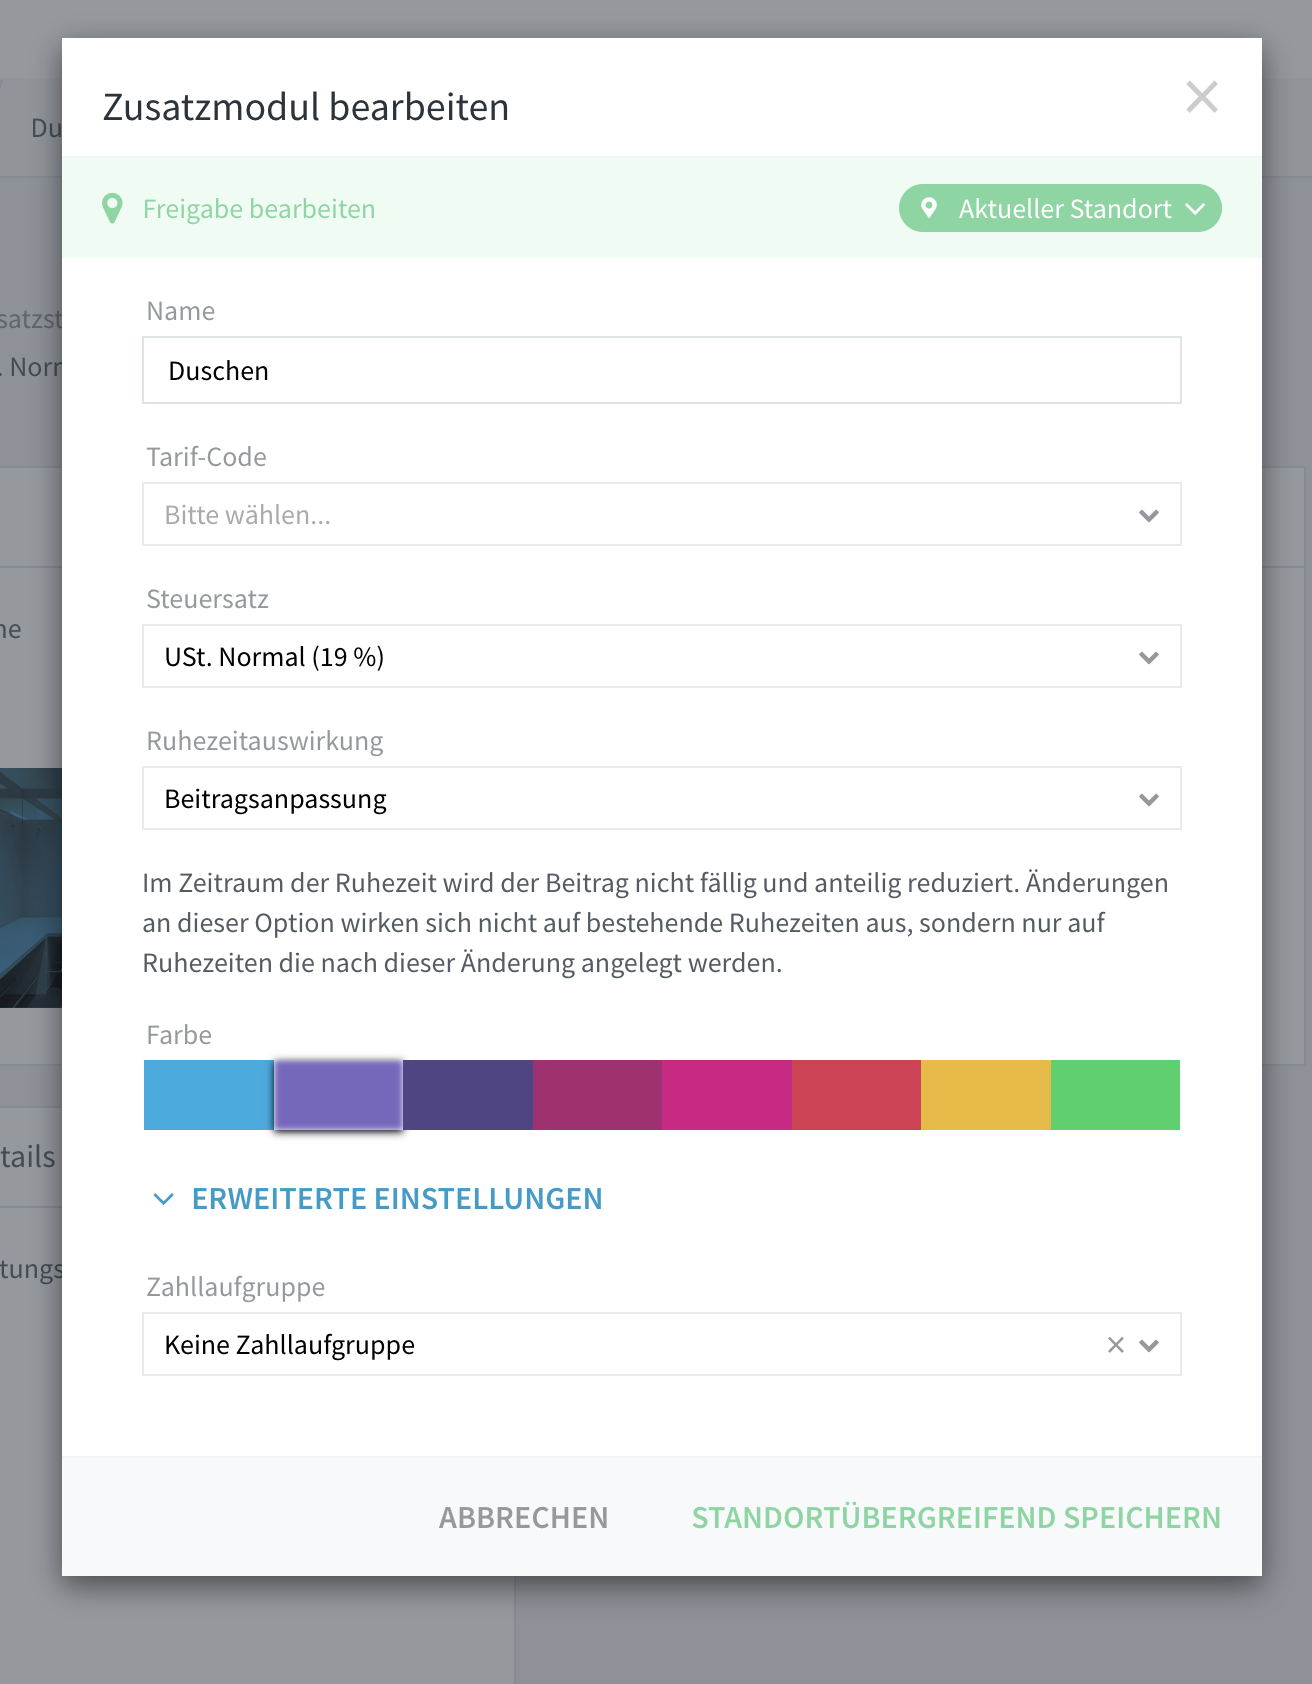The height and width of the screenshot is (1684, 1312).
Task: Pick the selected violet color swatch
Action: pos(338,1095)
